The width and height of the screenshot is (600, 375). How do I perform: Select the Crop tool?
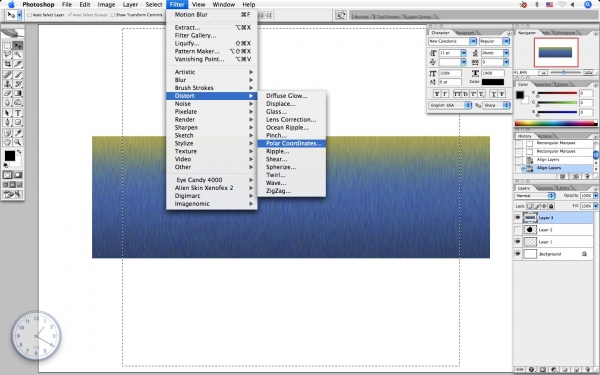point(7,64)
